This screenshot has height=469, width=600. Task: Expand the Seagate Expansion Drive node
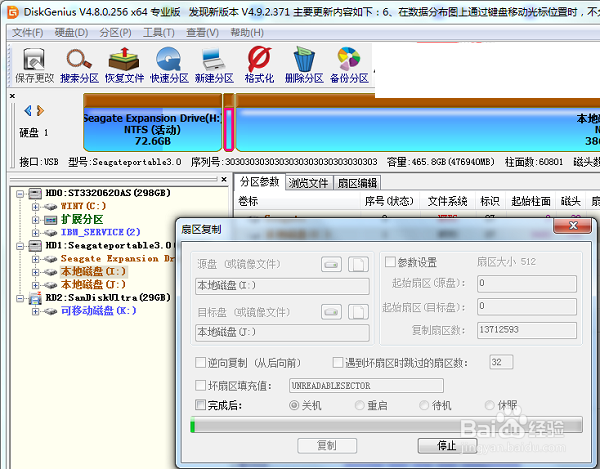point(36,259)
